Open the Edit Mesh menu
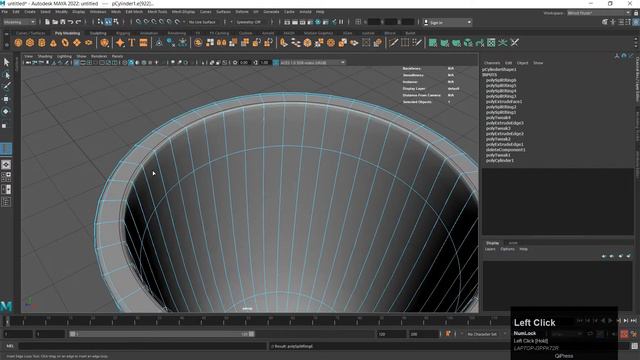Screen dimensions: 640x360 point(134,12)
